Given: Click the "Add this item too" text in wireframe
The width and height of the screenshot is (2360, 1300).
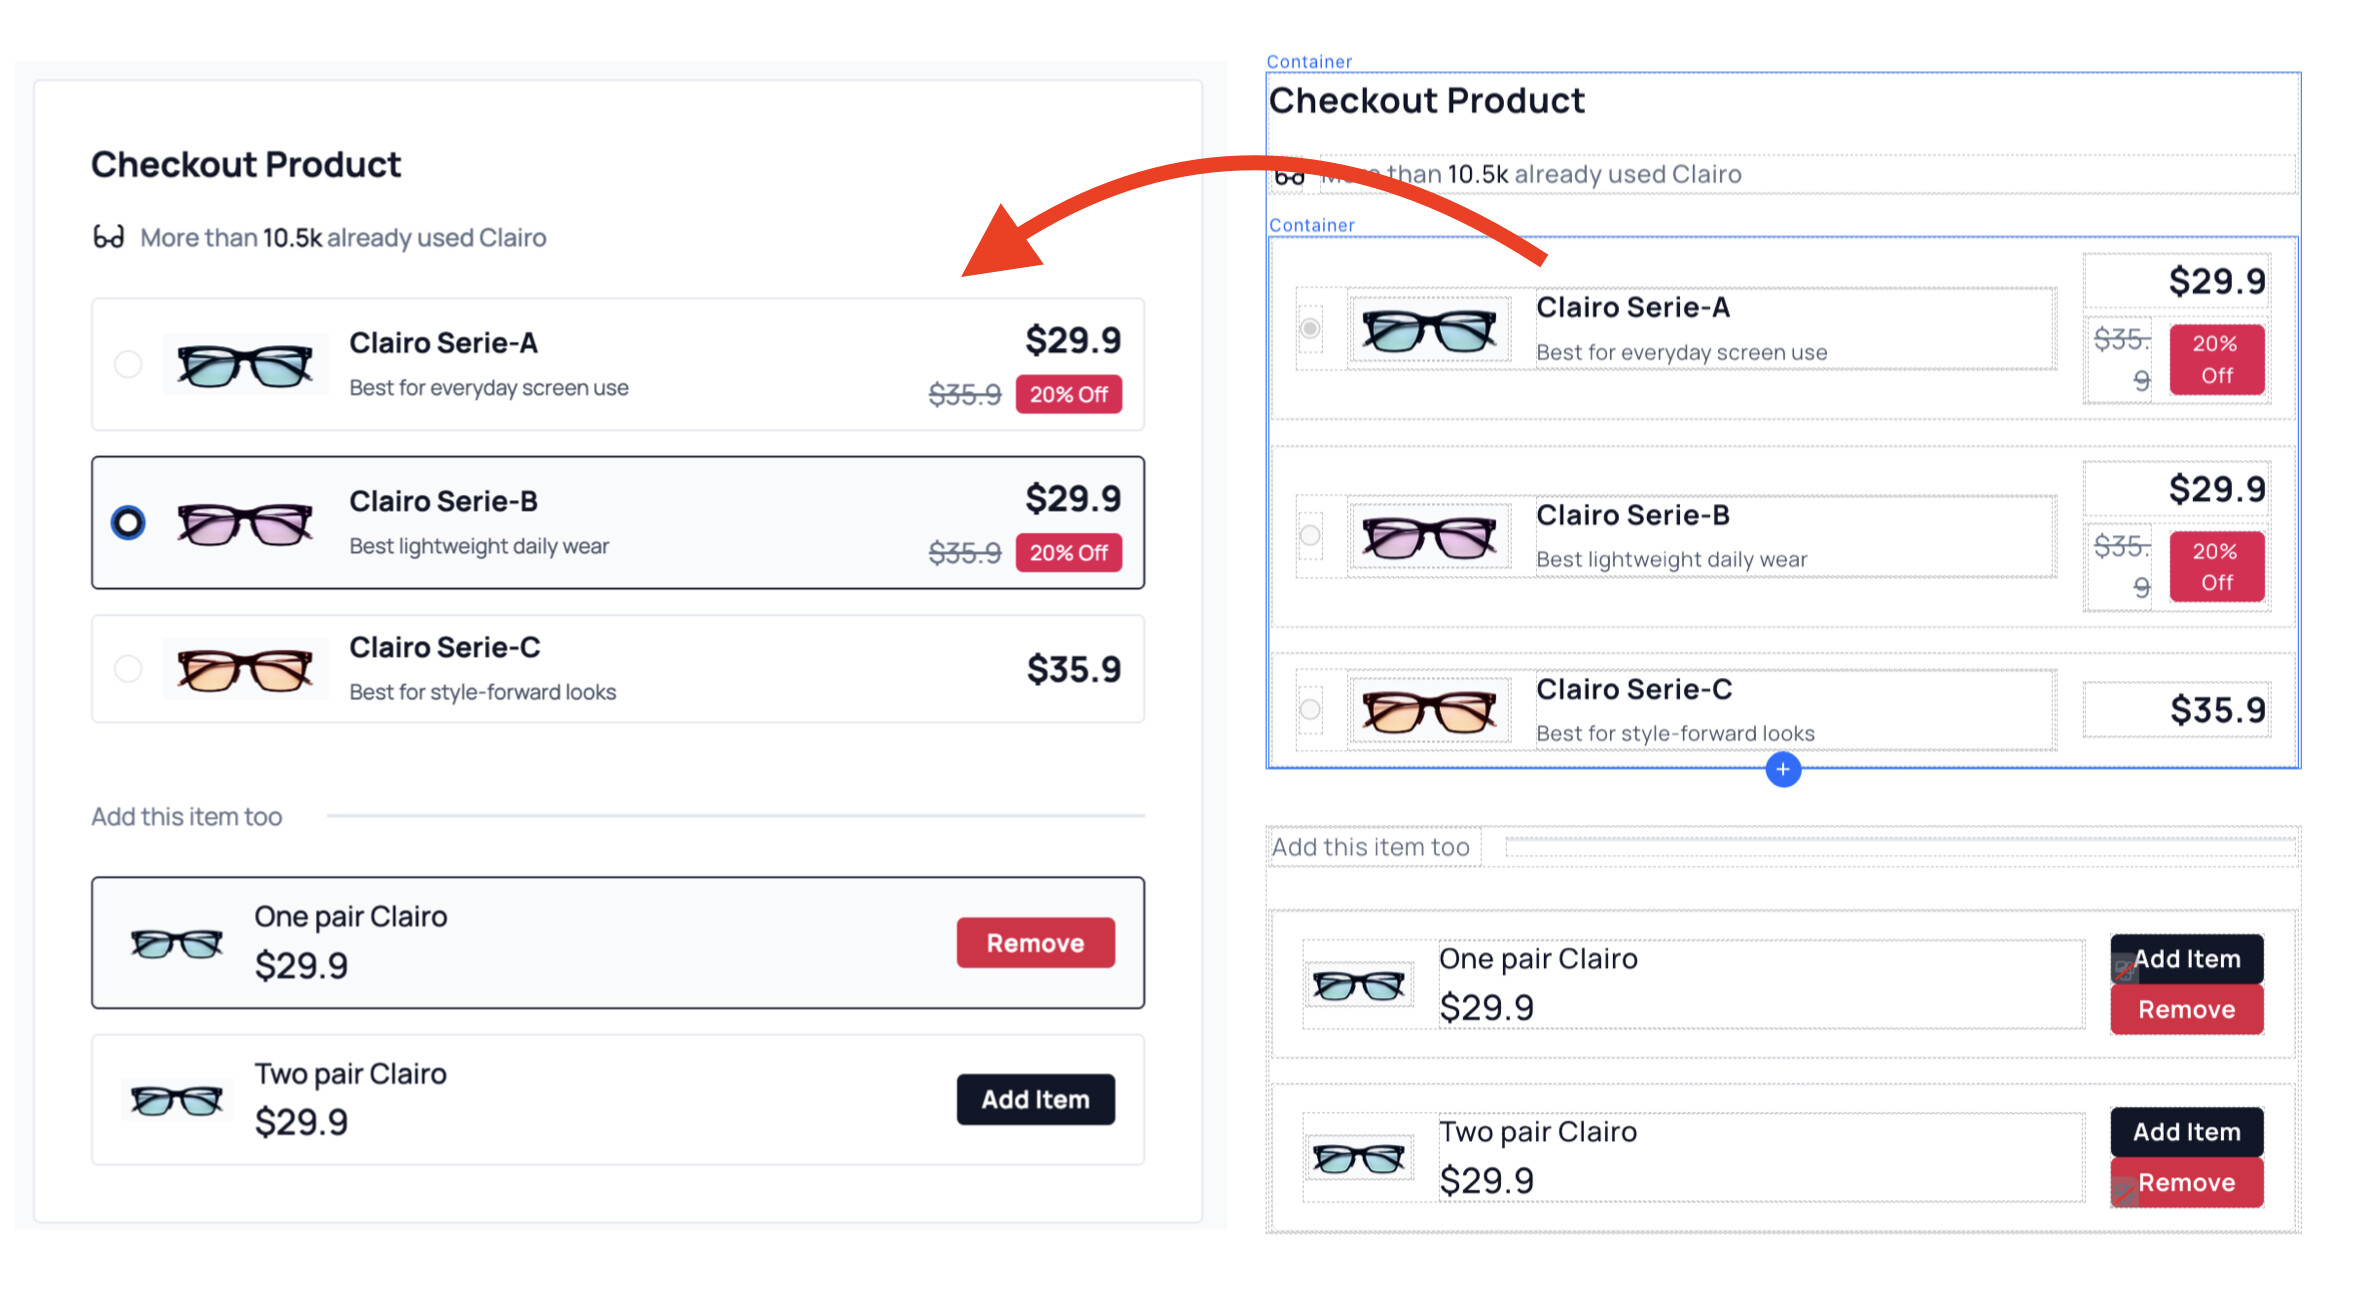Looking at the screenshot, I should (x=1370, y=847).
